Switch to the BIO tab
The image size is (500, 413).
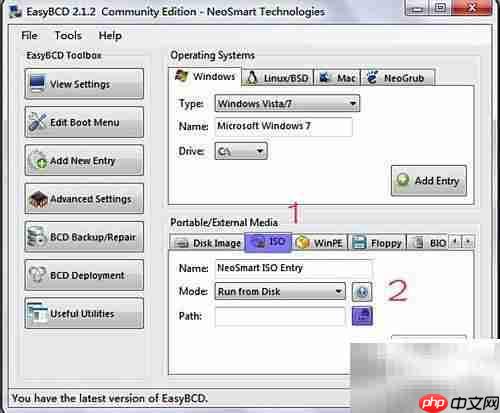(x=428, y=243)
